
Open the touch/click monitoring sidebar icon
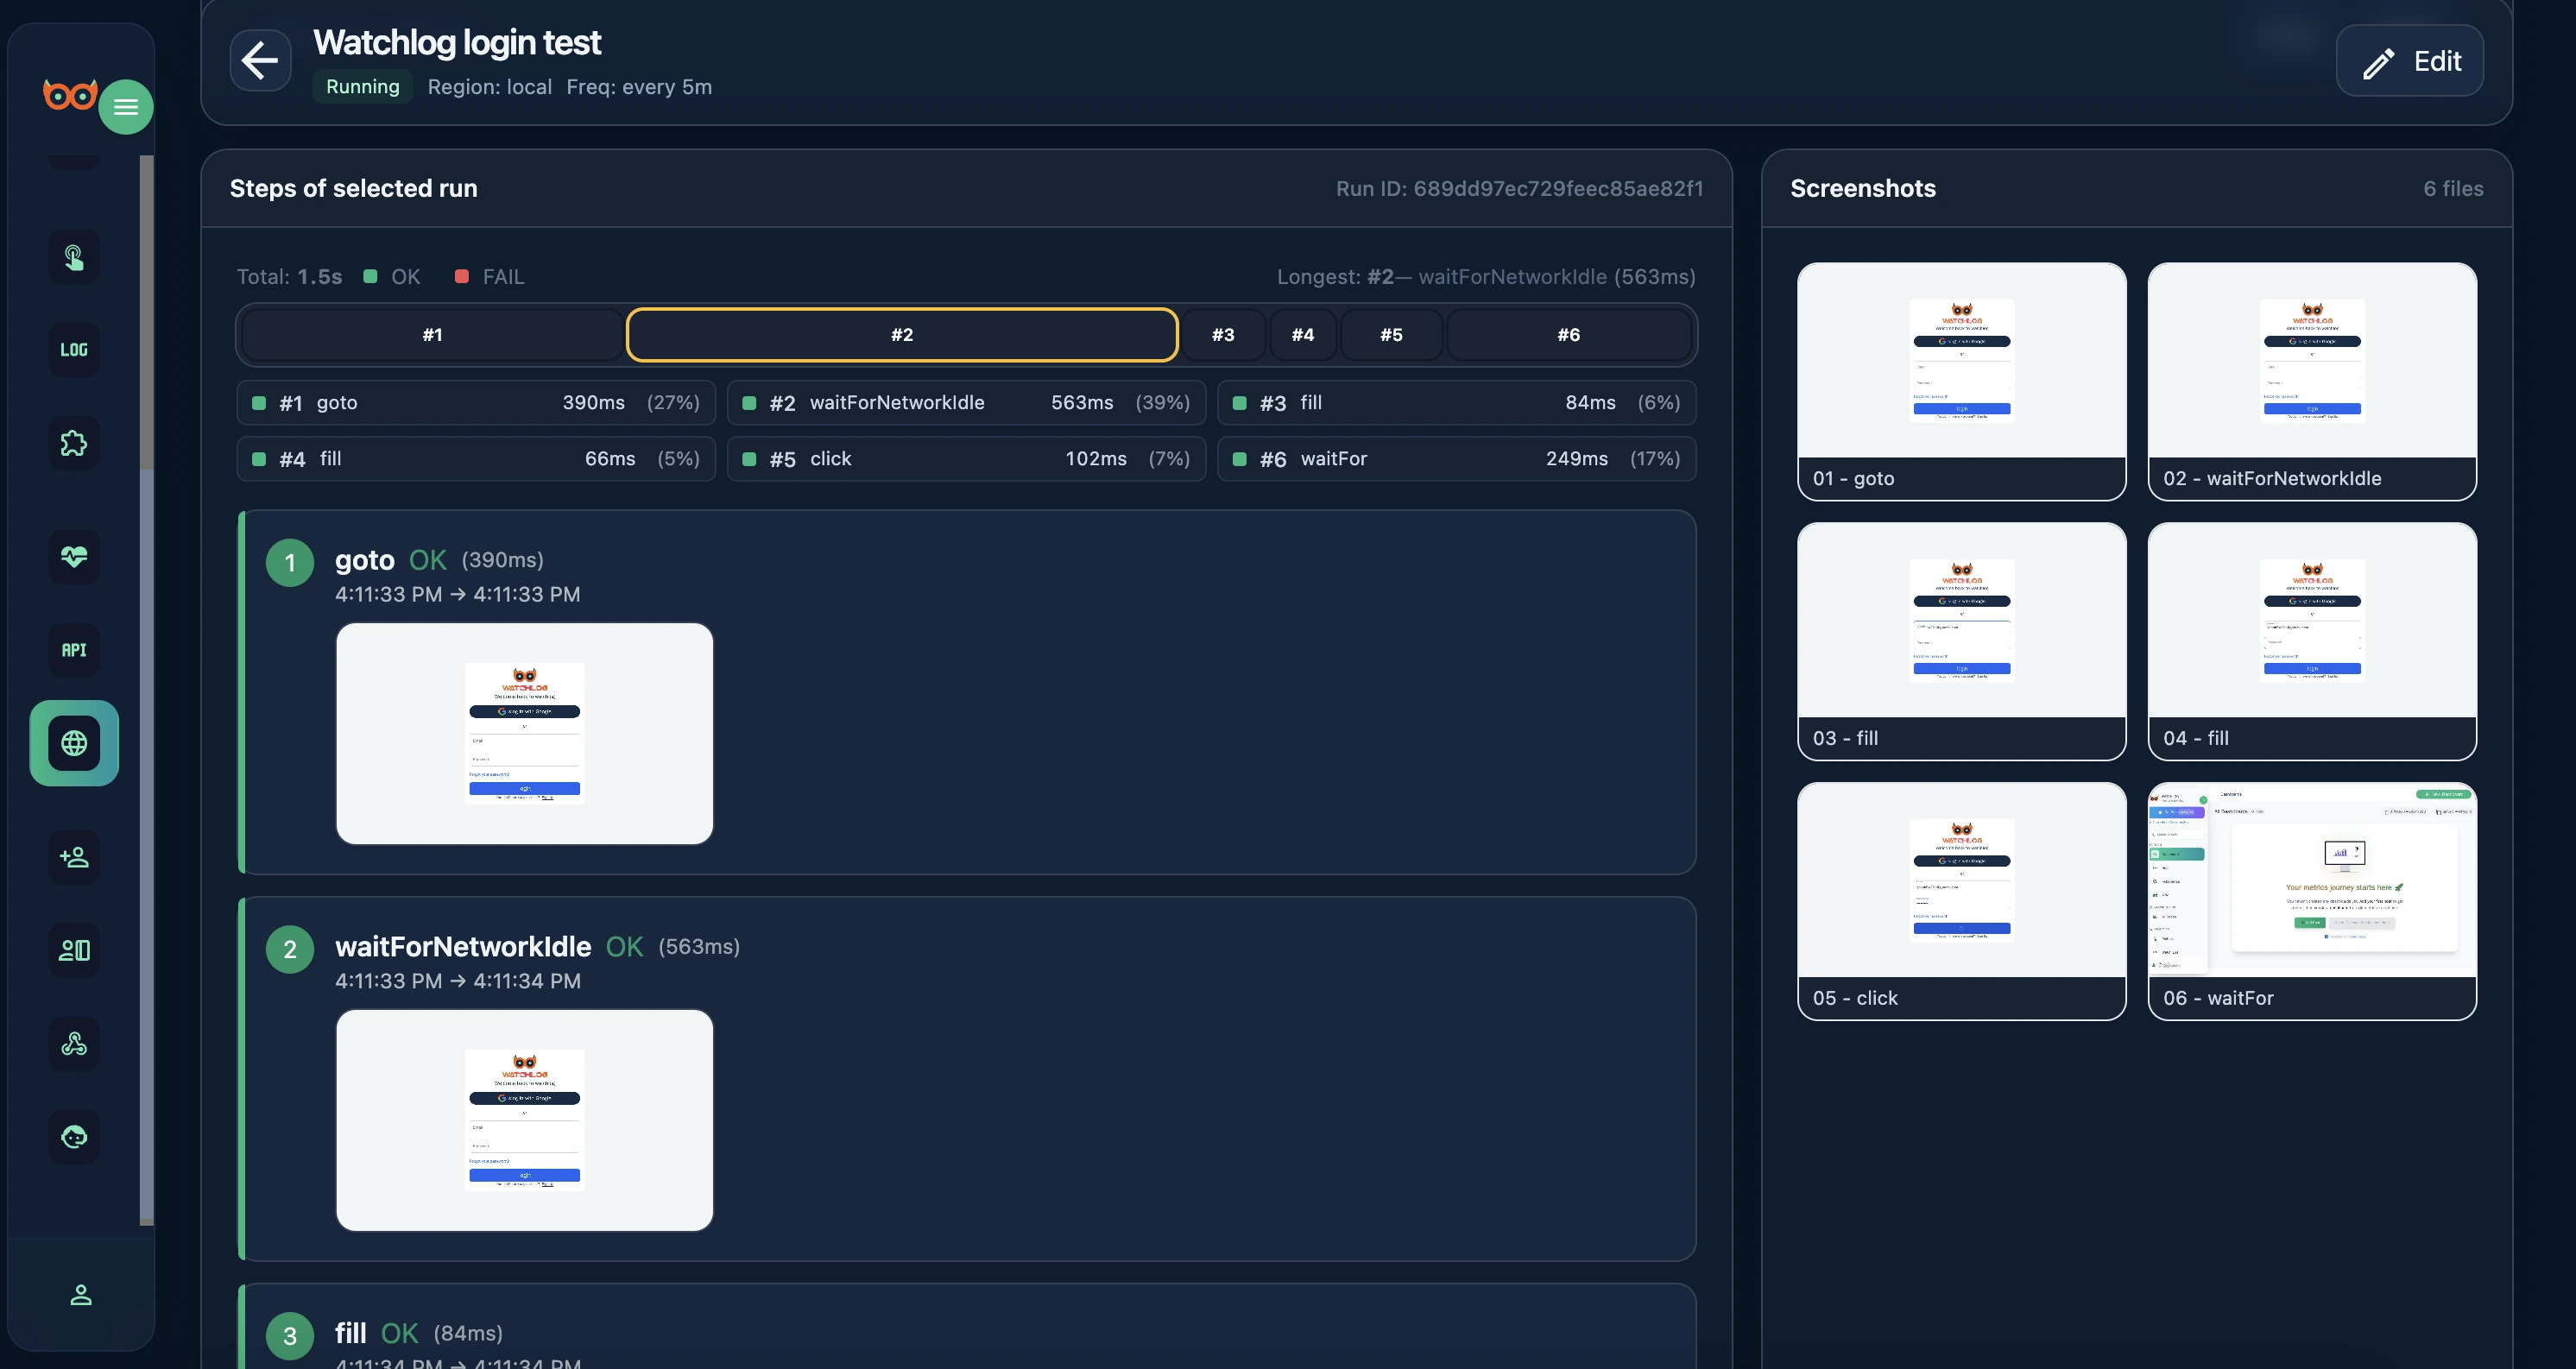point(74,257)
